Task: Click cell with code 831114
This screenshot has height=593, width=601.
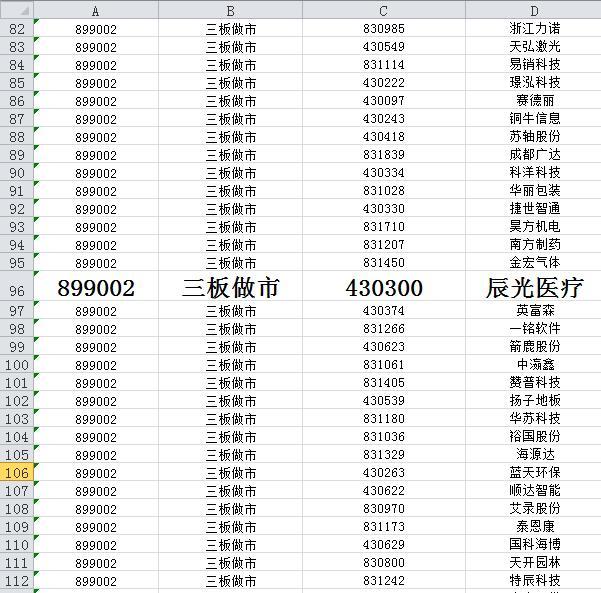Action: [384, 64]
